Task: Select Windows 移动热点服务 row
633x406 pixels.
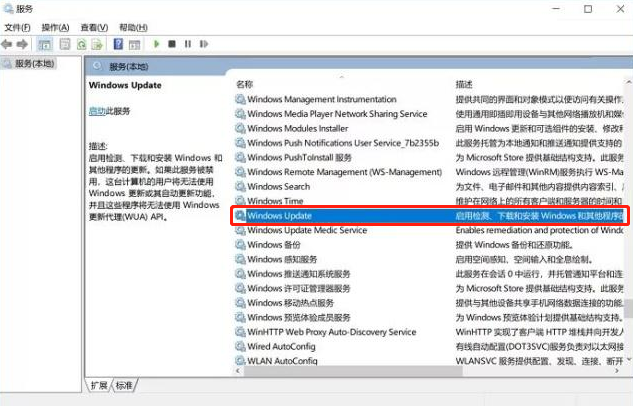Action: (x=430, y=303)
